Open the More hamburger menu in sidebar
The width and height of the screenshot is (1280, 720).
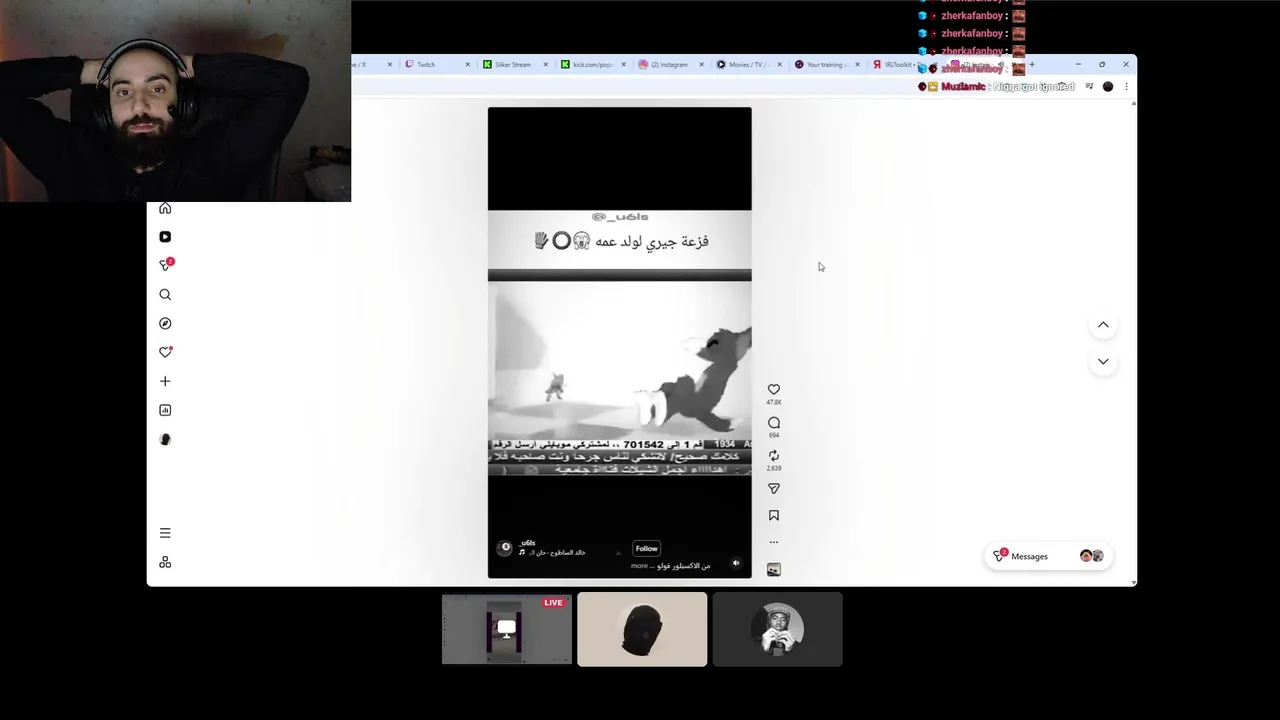click(165, 533)
